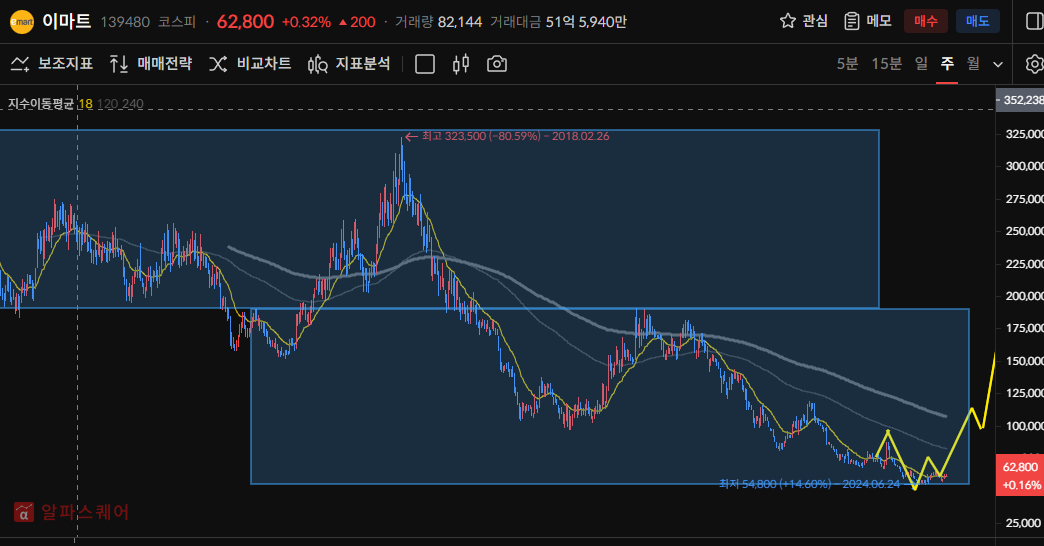Take chart snapshot with camera icon
Screen dimensions: 1044x546
[x=497, y=64]
